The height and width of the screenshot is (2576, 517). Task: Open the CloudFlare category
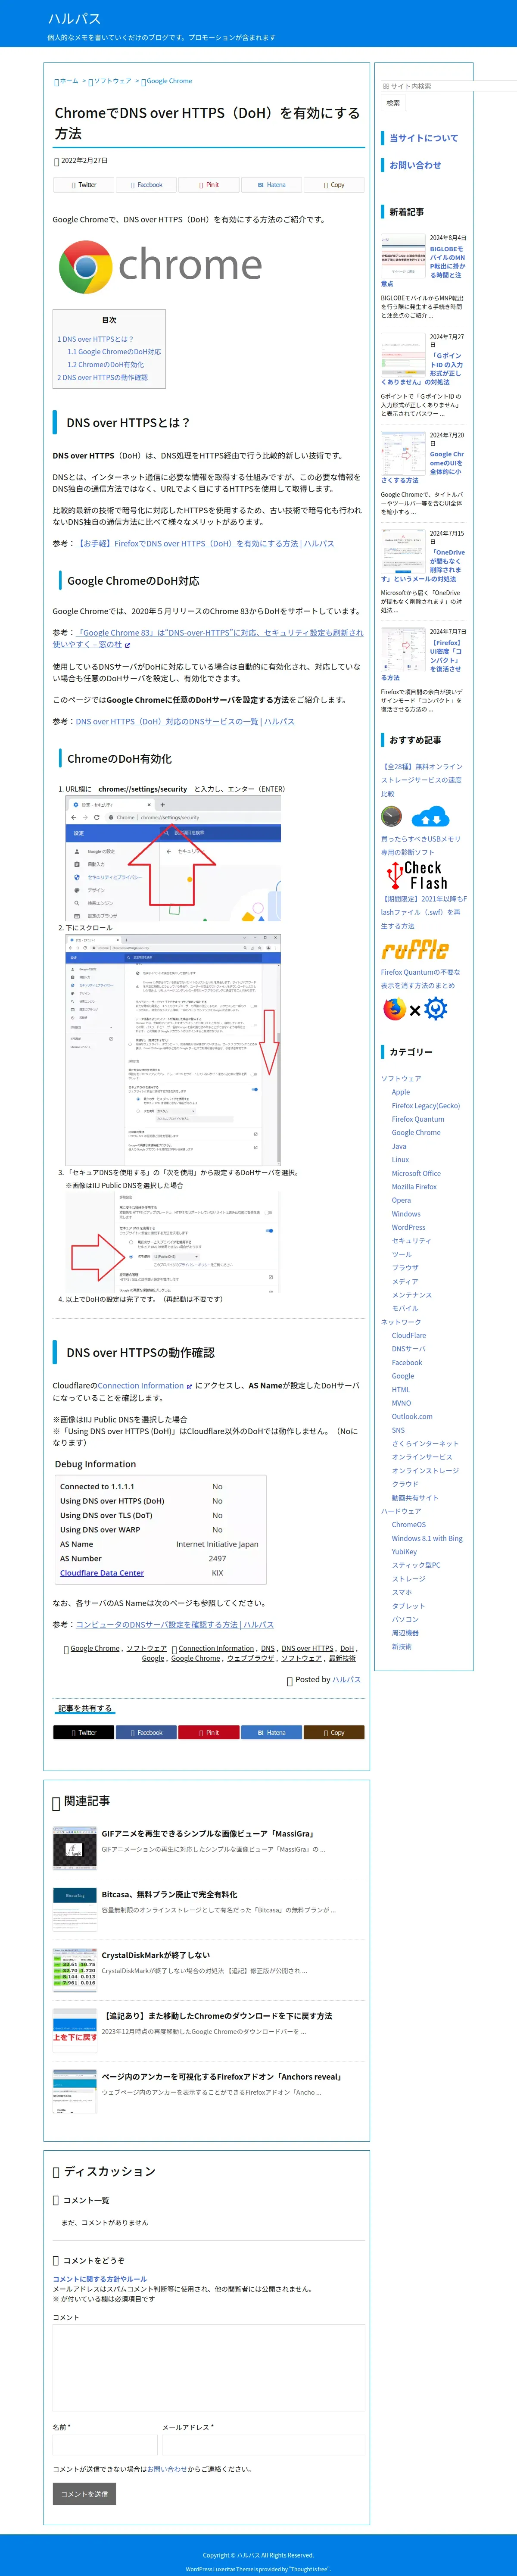coord(409,1335)
